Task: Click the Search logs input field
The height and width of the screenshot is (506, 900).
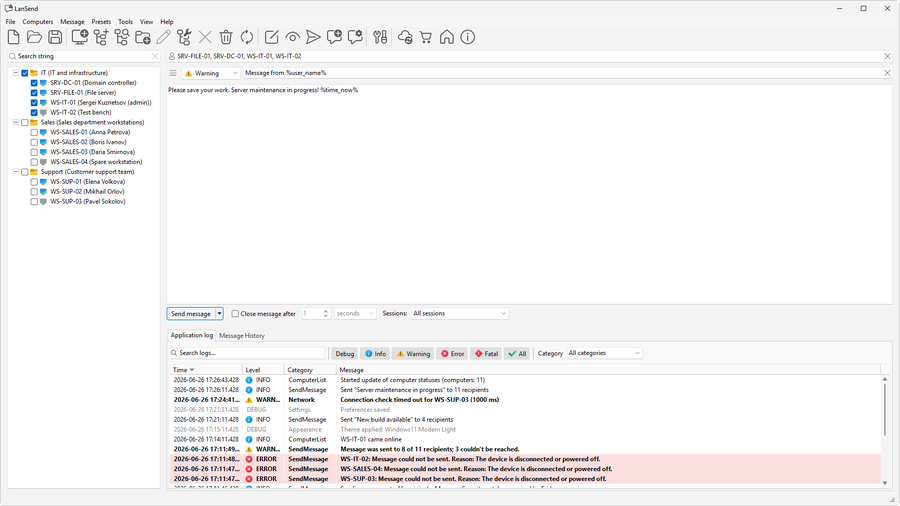Action: tap(247, 353)
